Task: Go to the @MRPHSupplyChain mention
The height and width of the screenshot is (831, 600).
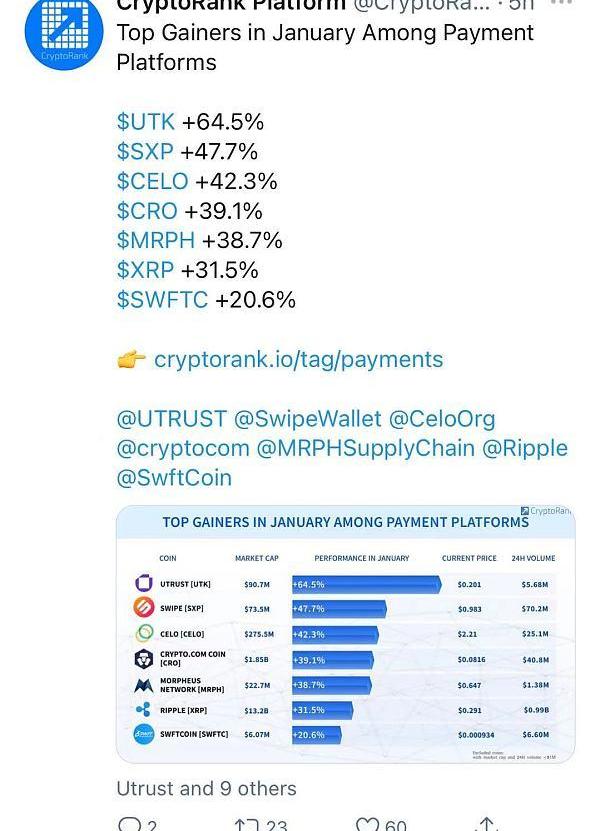Action: 365,448
